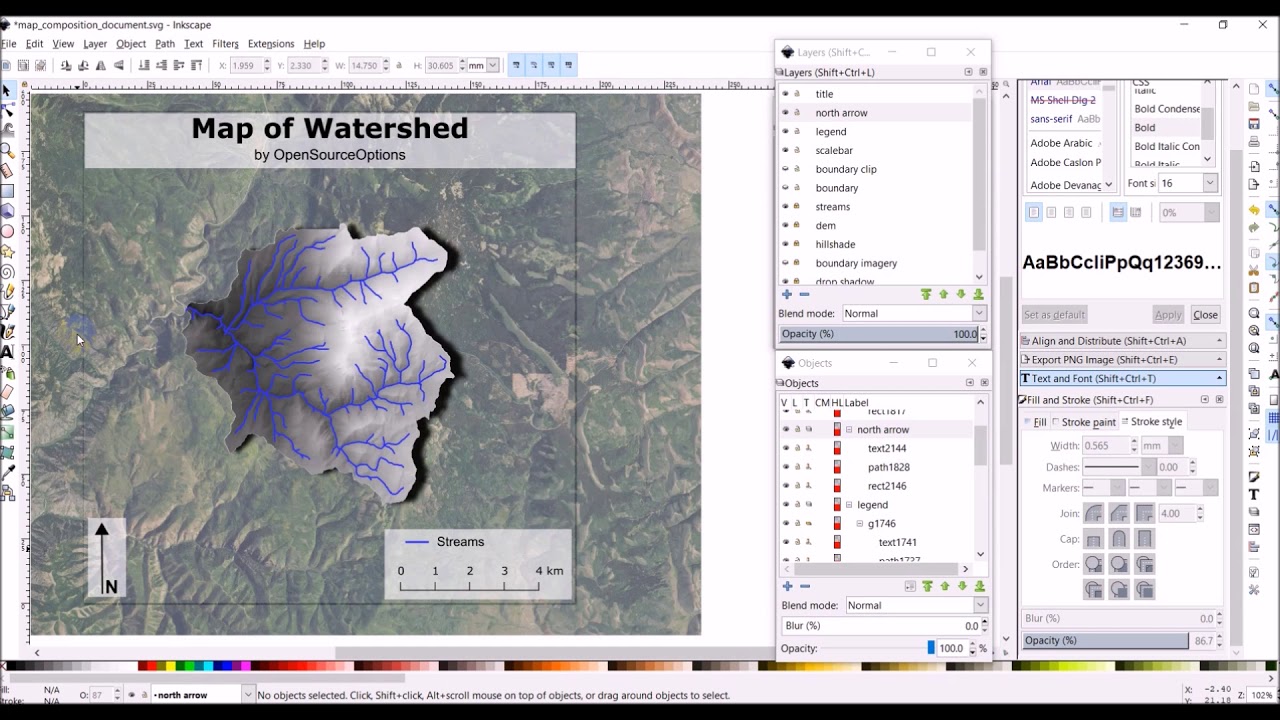The height and width of the screenshot is (720, 1280).
Task: Select the Zoom magnifier tool
Action: tap(7, 151)
